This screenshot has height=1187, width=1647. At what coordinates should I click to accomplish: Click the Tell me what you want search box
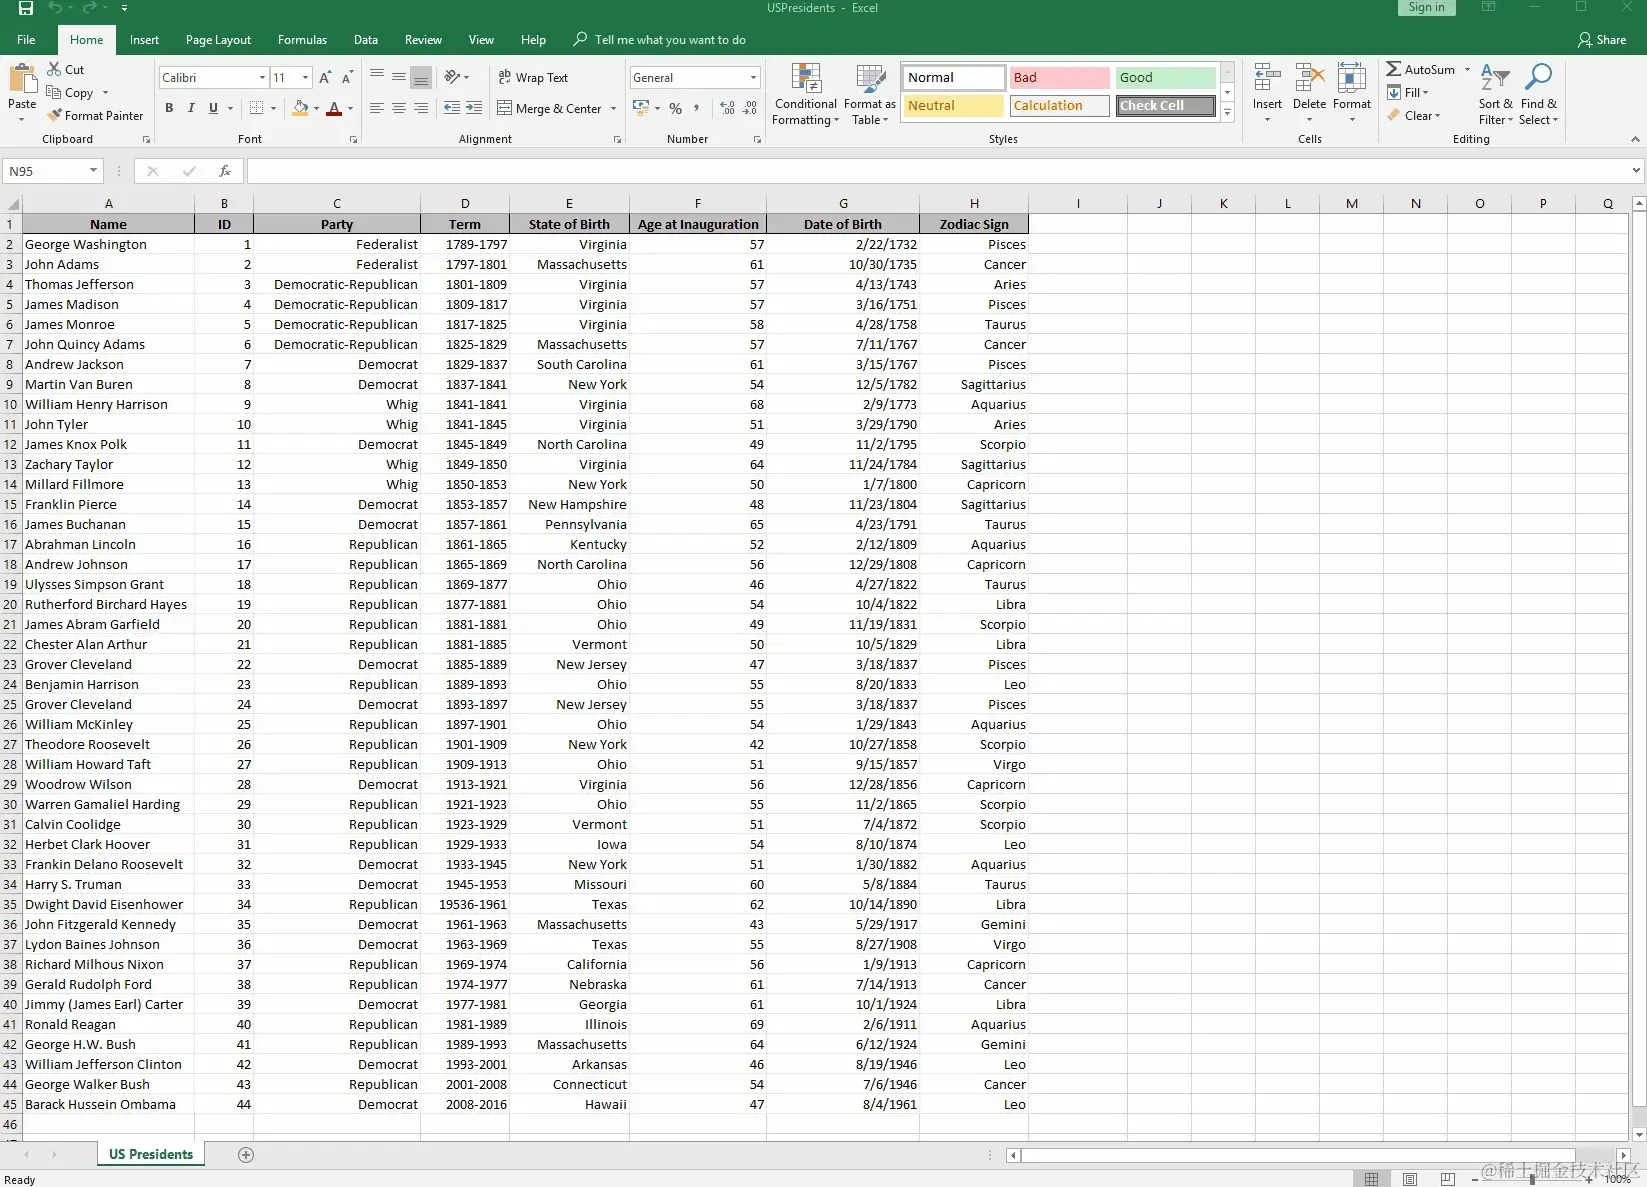pos(660,40)
